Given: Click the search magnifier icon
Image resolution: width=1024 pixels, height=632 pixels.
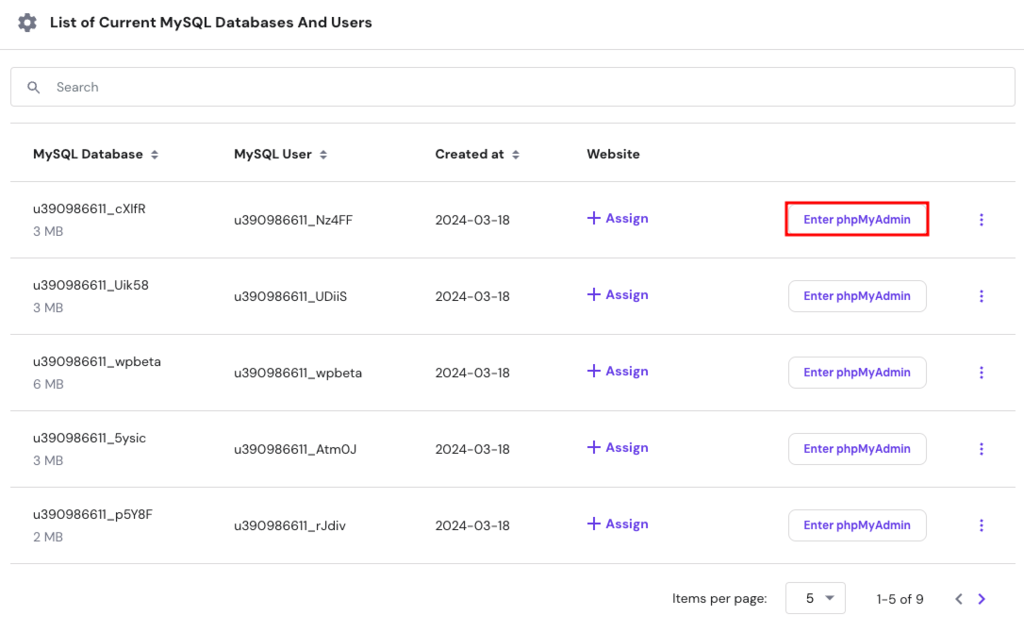Looking at the screenshot, I should (x=33, y=87).
